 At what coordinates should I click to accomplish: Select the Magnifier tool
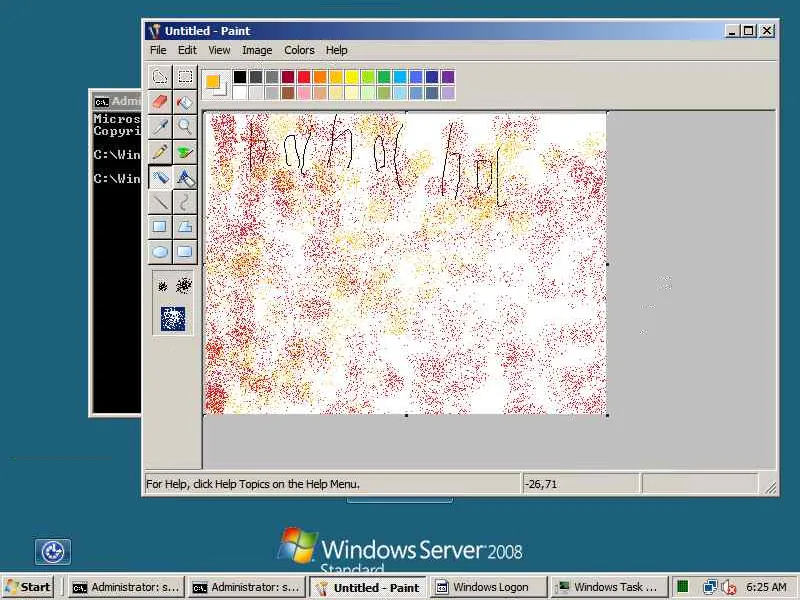(x=185, y=127)
